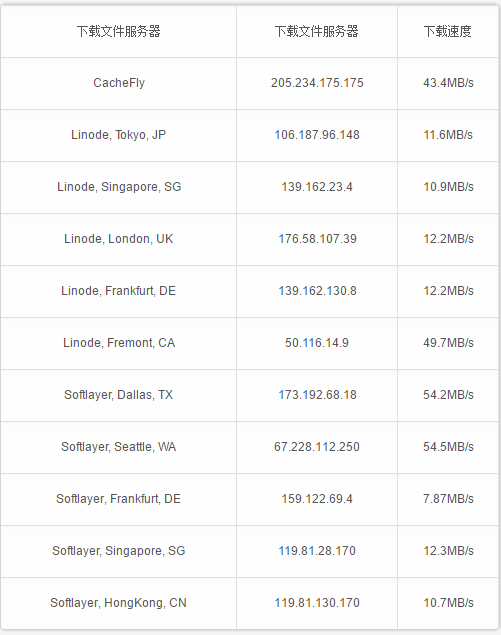Select the Linode, Tokyo, JP row label

click(x=119, y=135)
